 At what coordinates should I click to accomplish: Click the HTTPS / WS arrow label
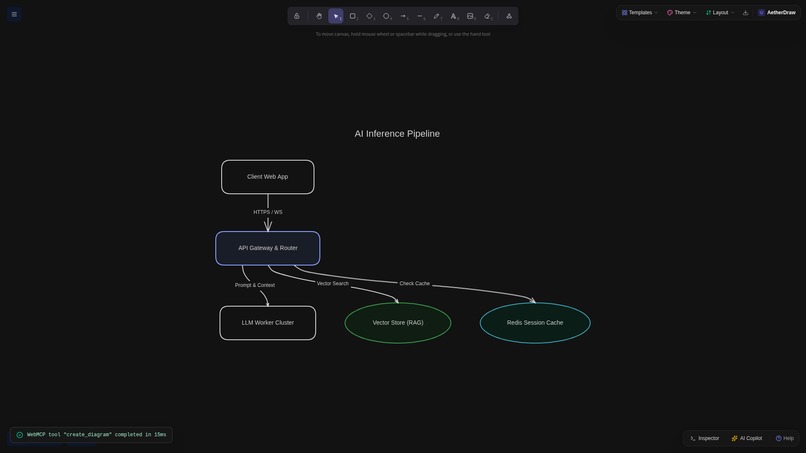(268, 212)
